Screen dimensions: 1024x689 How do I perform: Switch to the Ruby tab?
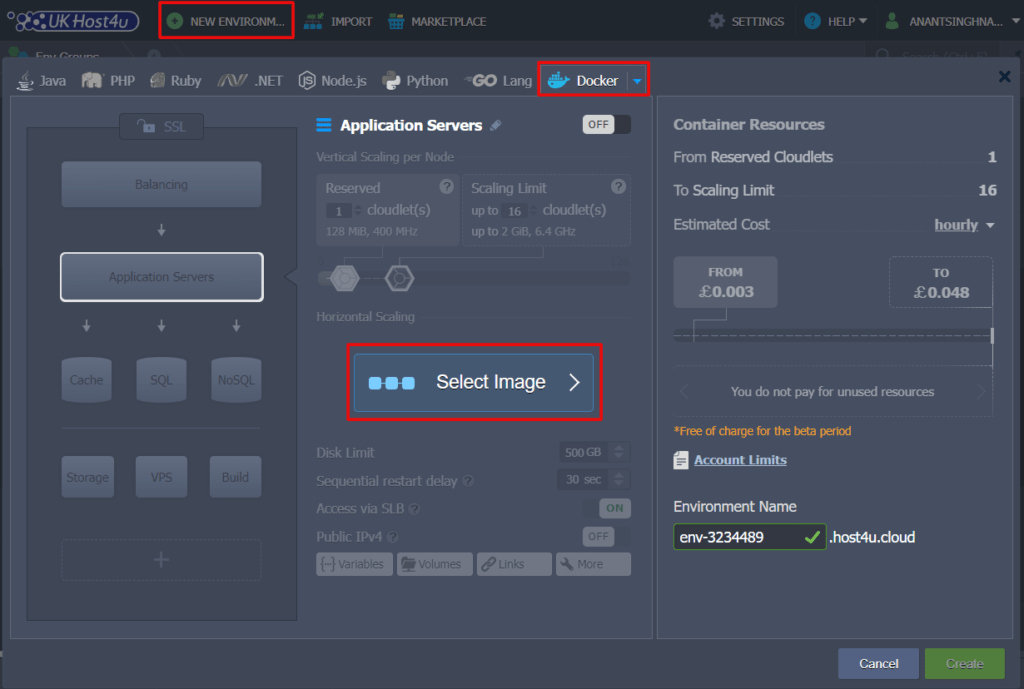click(176, 80)
